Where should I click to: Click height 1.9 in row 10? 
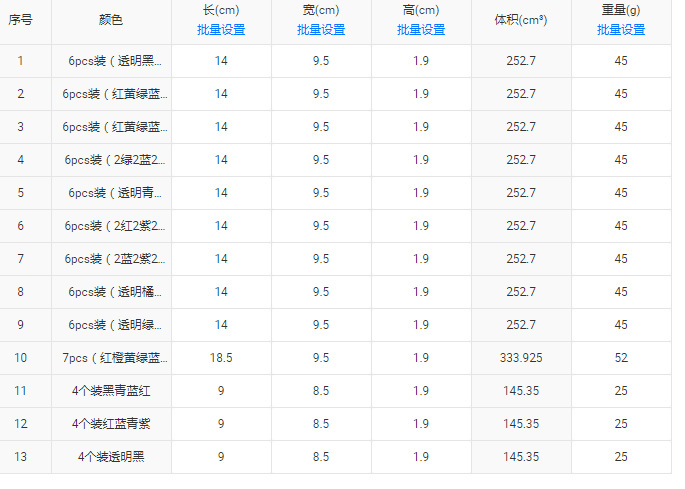(x=421, y=358)
